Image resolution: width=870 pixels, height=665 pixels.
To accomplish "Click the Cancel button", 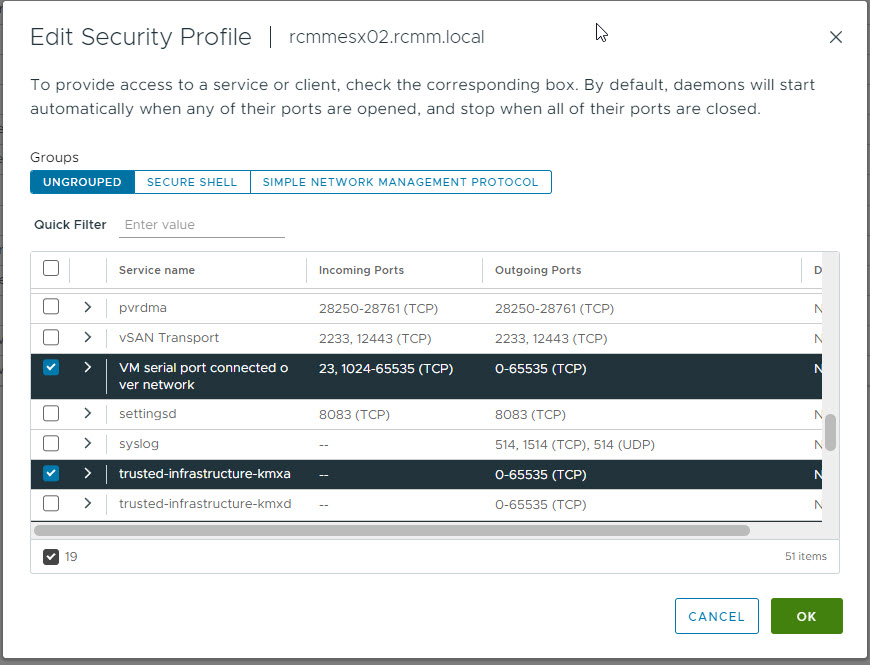I will pyautogui.click(x=716, y=616).
